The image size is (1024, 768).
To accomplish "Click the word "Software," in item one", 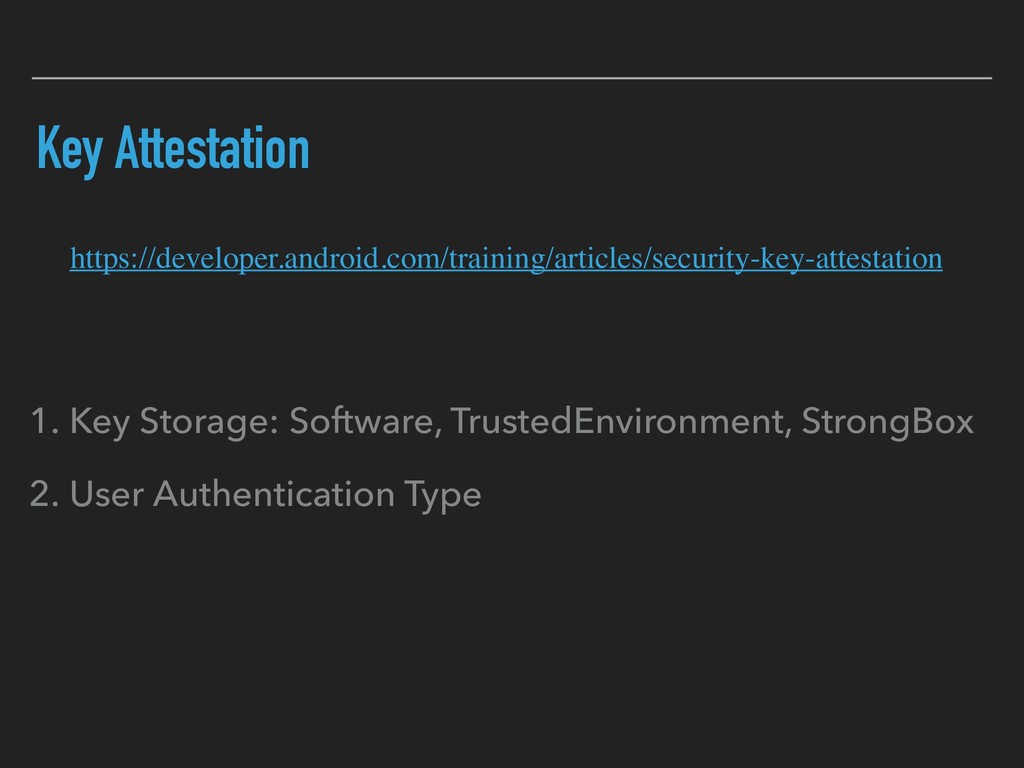I will [x=364, y=424].
